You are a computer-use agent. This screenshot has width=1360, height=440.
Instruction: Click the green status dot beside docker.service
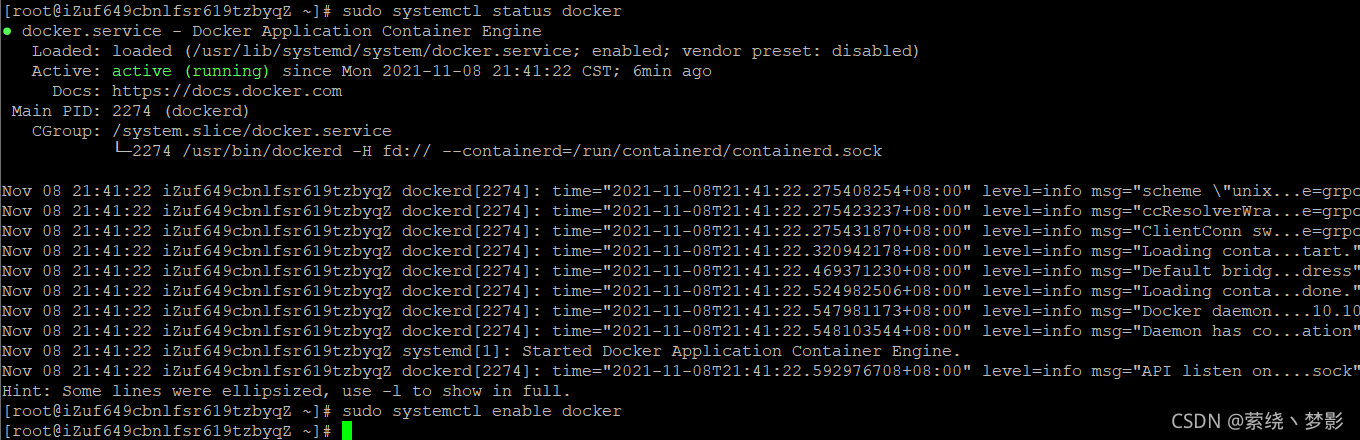click(7, 31)
